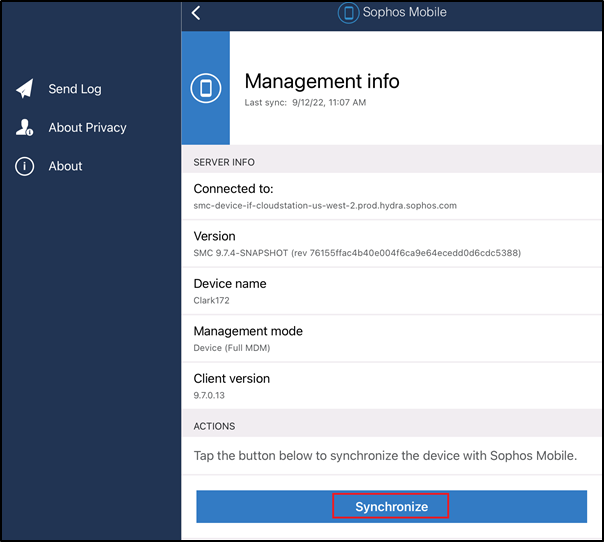
Task: Click the synchronize instruction text
Action: click(x=385, y=456)
